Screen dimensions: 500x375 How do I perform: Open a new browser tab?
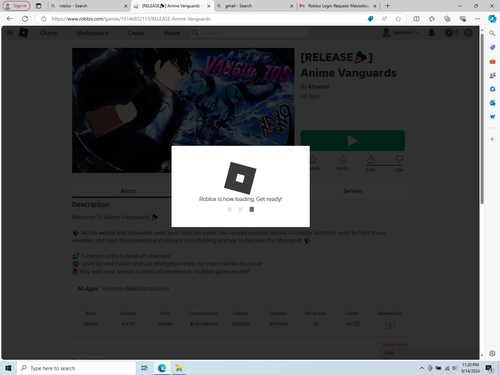387,6
